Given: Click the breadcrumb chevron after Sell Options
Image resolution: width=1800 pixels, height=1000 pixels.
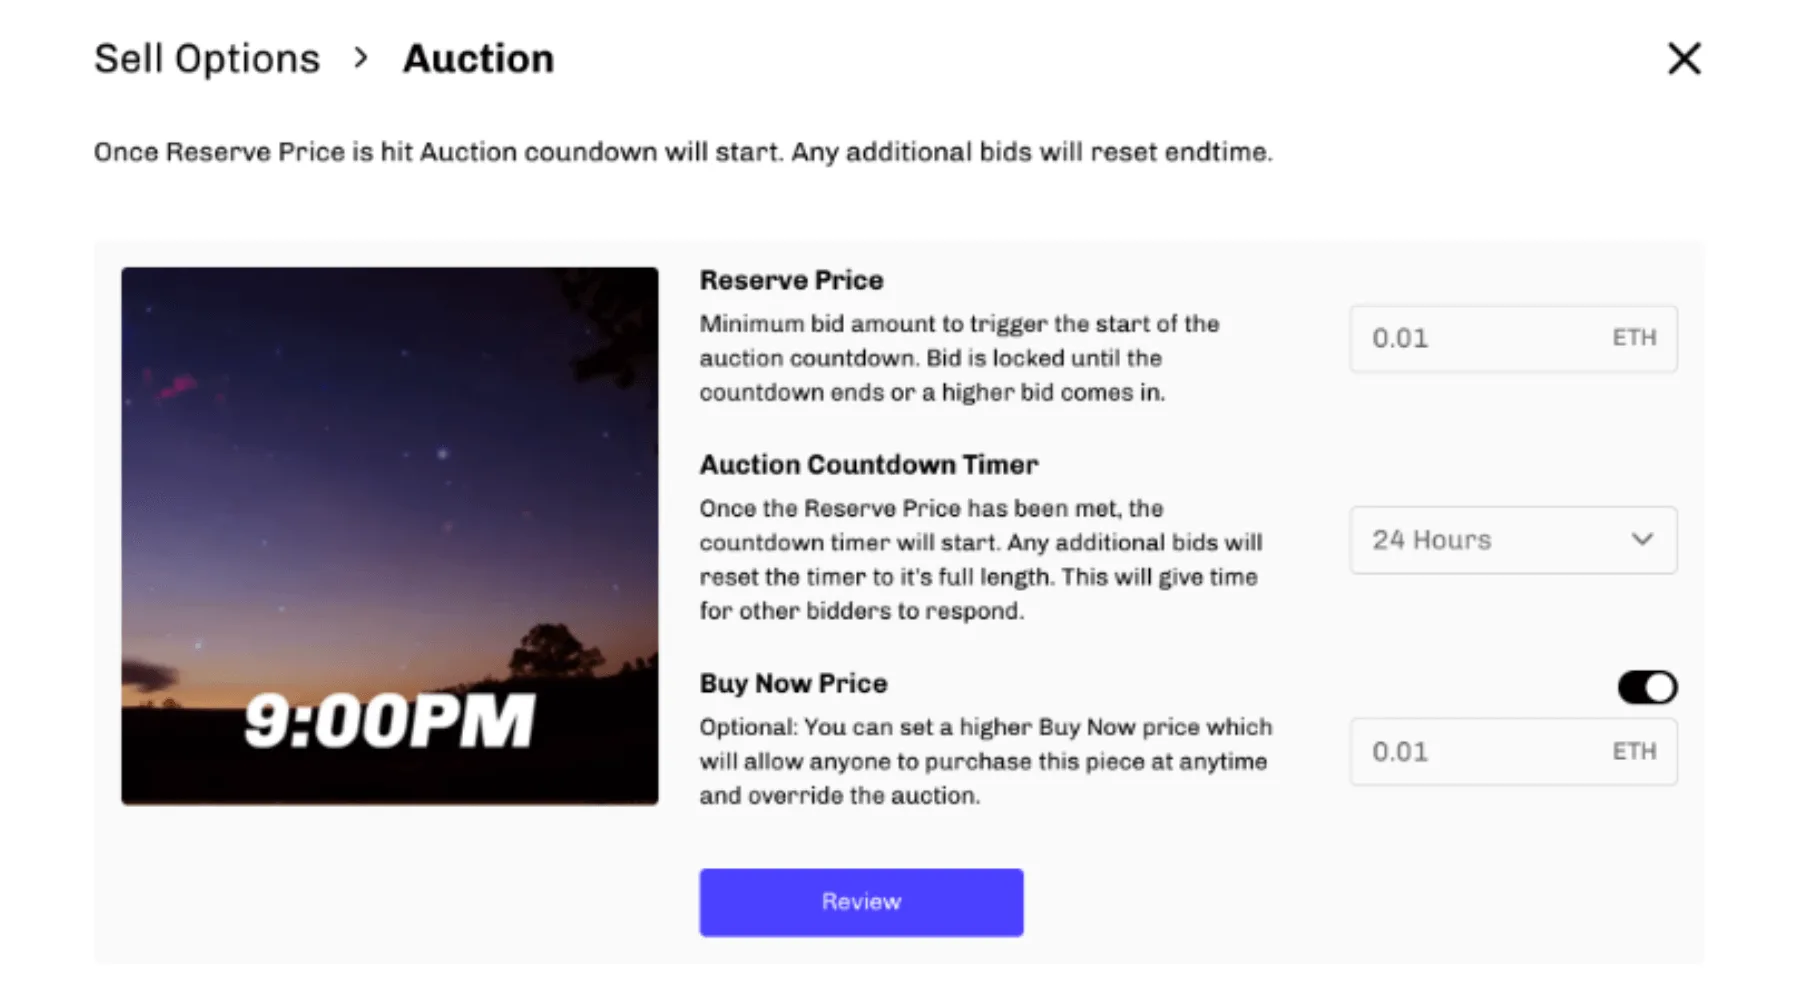Looking at the screenshot, I should [x=361, y=58].
